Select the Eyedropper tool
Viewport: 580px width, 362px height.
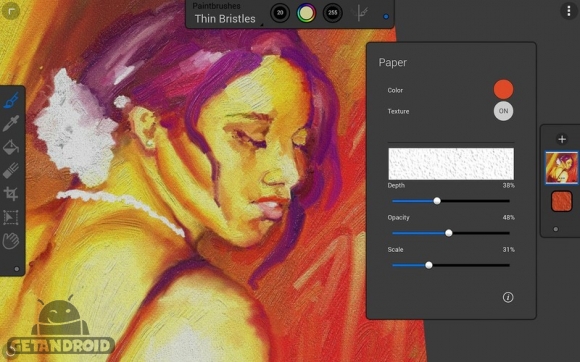click(x=11, y=124)
